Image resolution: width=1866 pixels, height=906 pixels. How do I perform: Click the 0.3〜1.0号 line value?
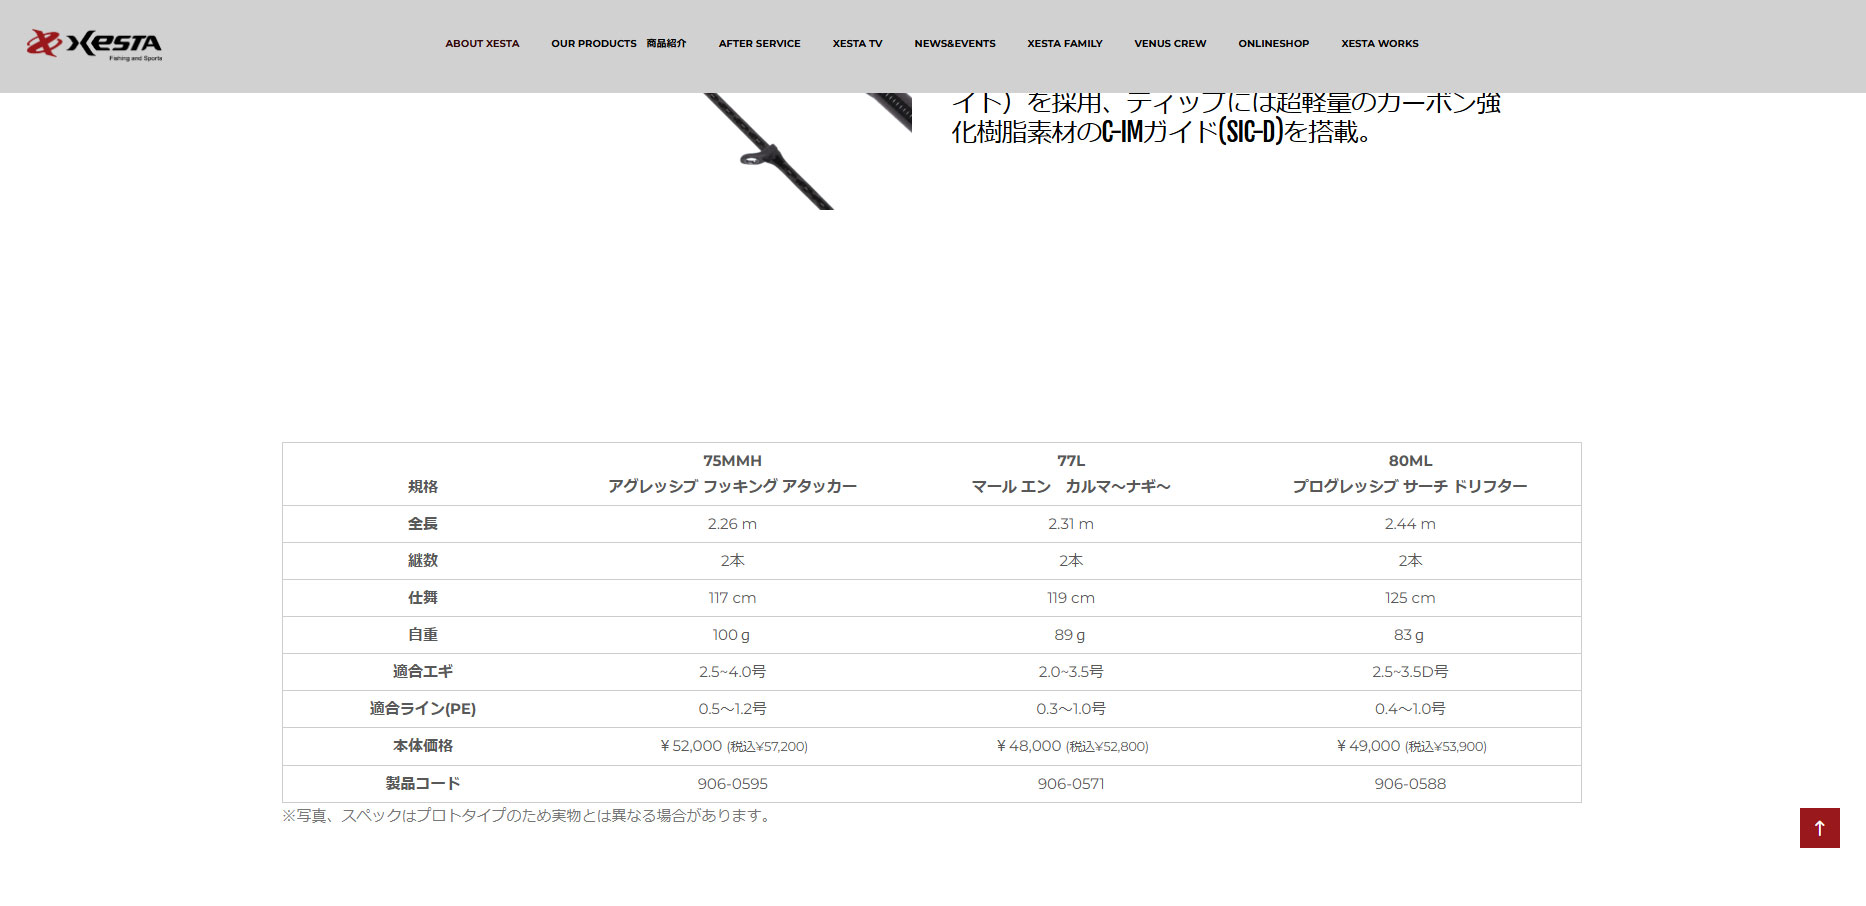pos(1071,709)
